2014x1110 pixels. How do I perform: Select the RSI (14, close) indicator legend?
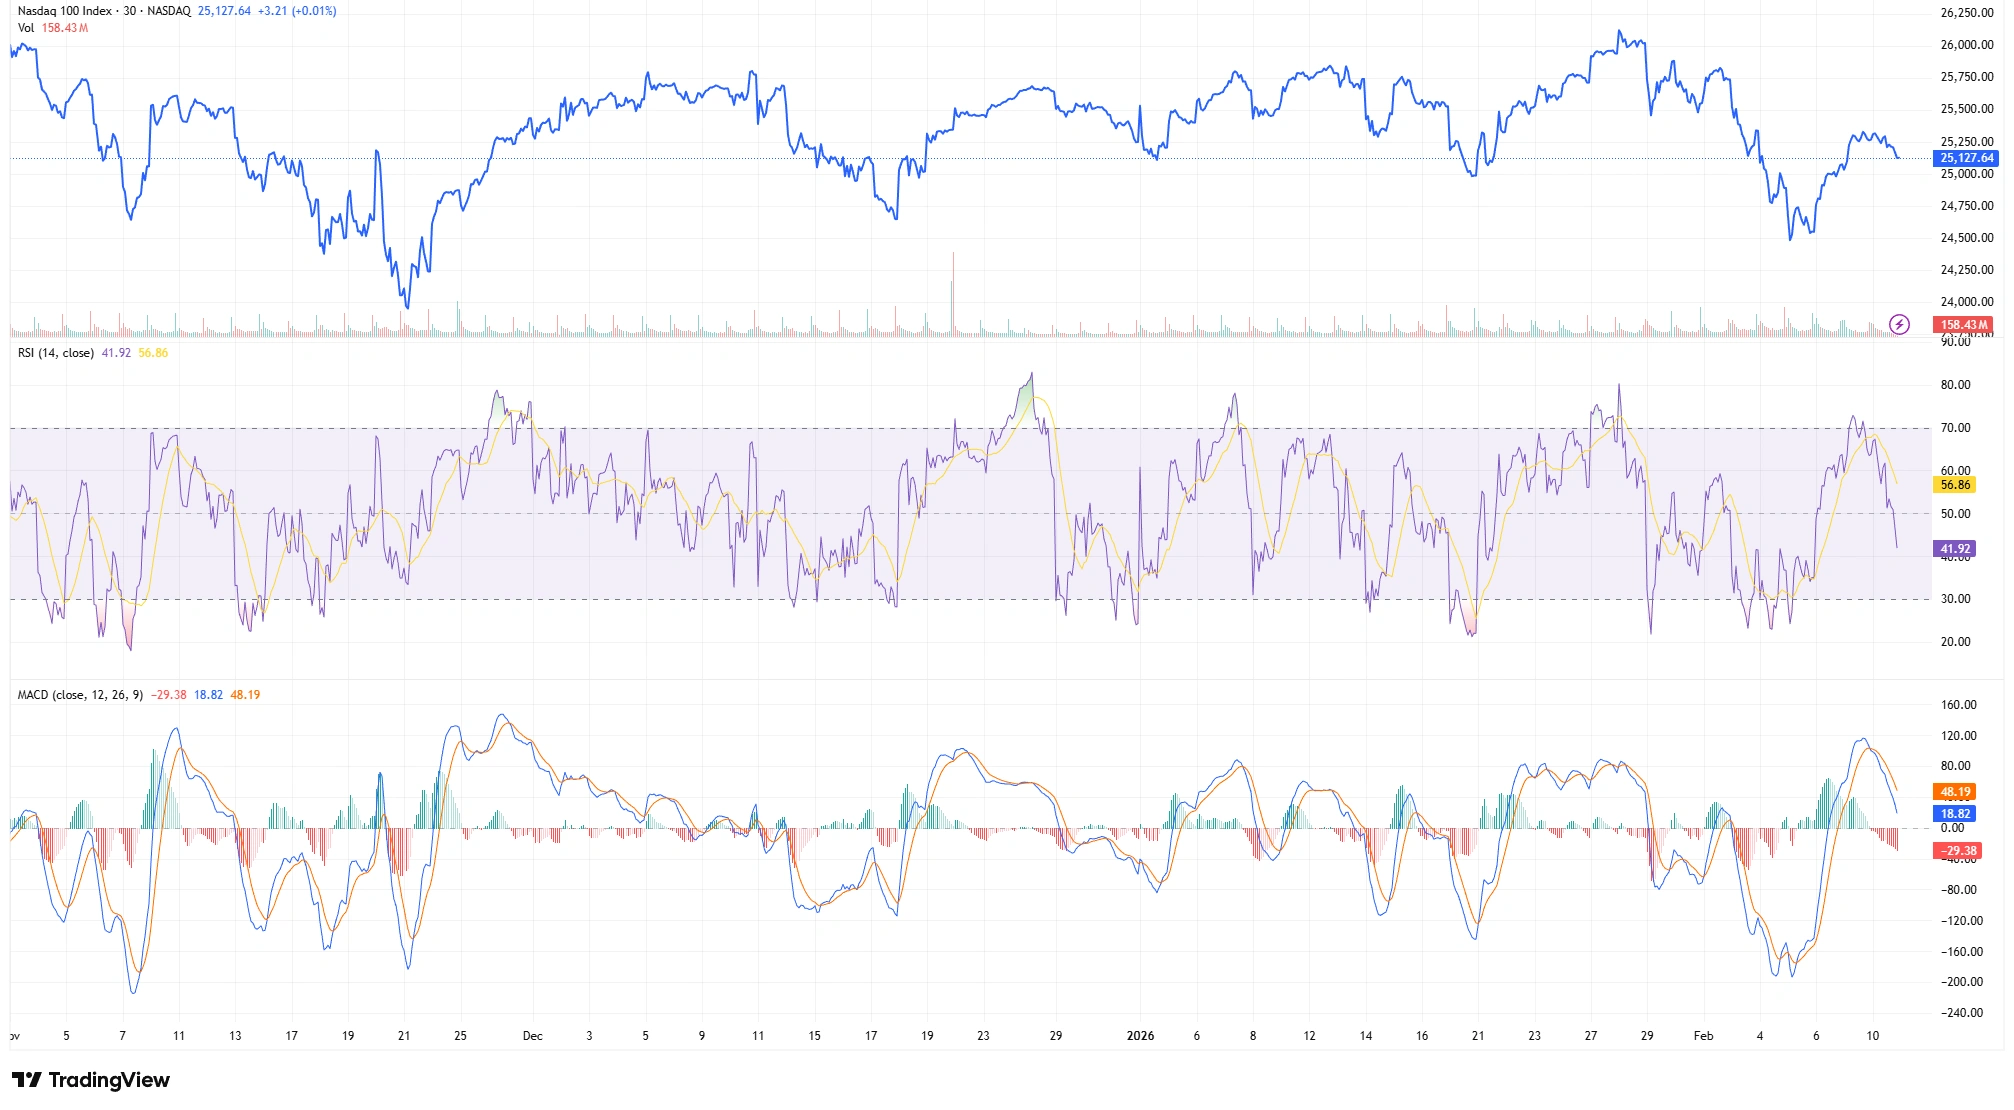tap(56, 353)
